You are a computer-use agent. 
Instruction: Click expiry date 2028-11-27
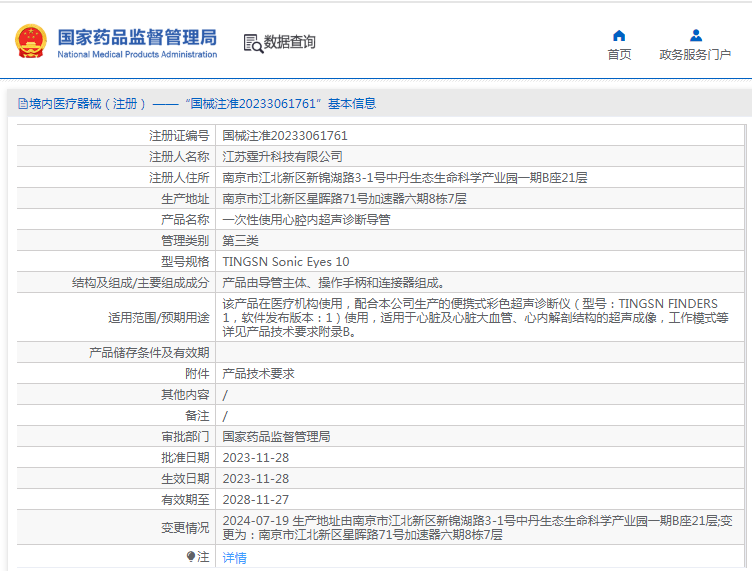(x=256, y=500)
